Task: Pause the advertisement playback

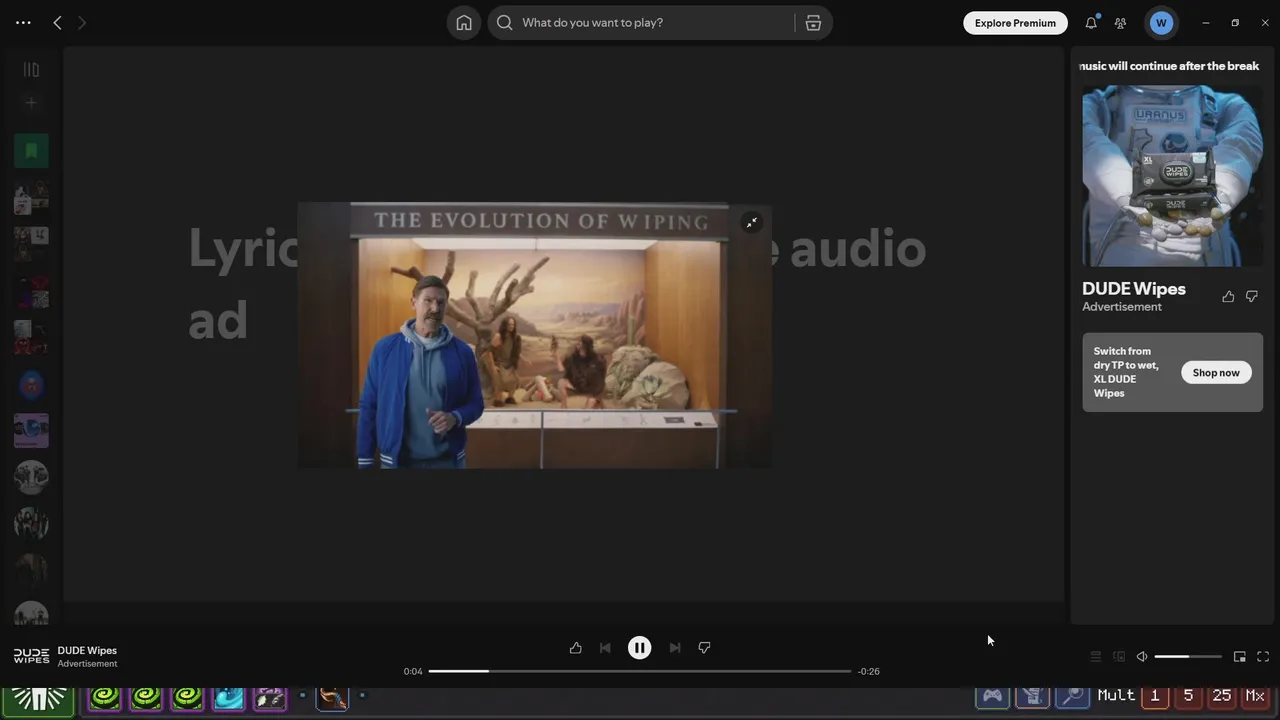Action: (639, 648)
